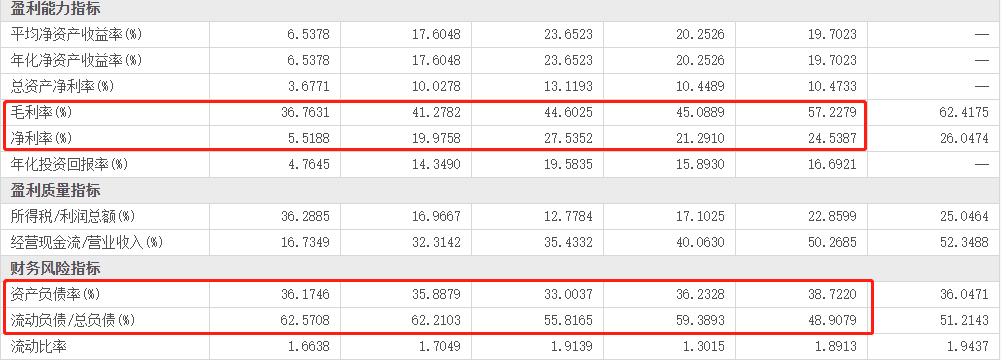Image resolution: width=1002 pixels, height=360 pixels.
Task: Click the 盈利能力指标 section header
Action: tap(56, 9)
